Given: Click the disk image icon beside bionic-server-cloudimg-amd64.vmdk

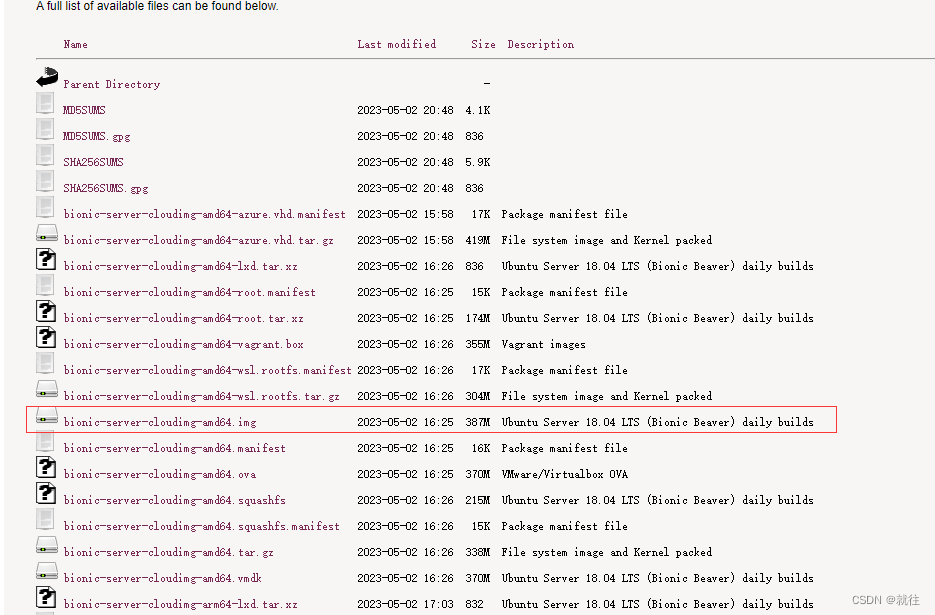Looking at the screenshot, I should tap(46, 571).
